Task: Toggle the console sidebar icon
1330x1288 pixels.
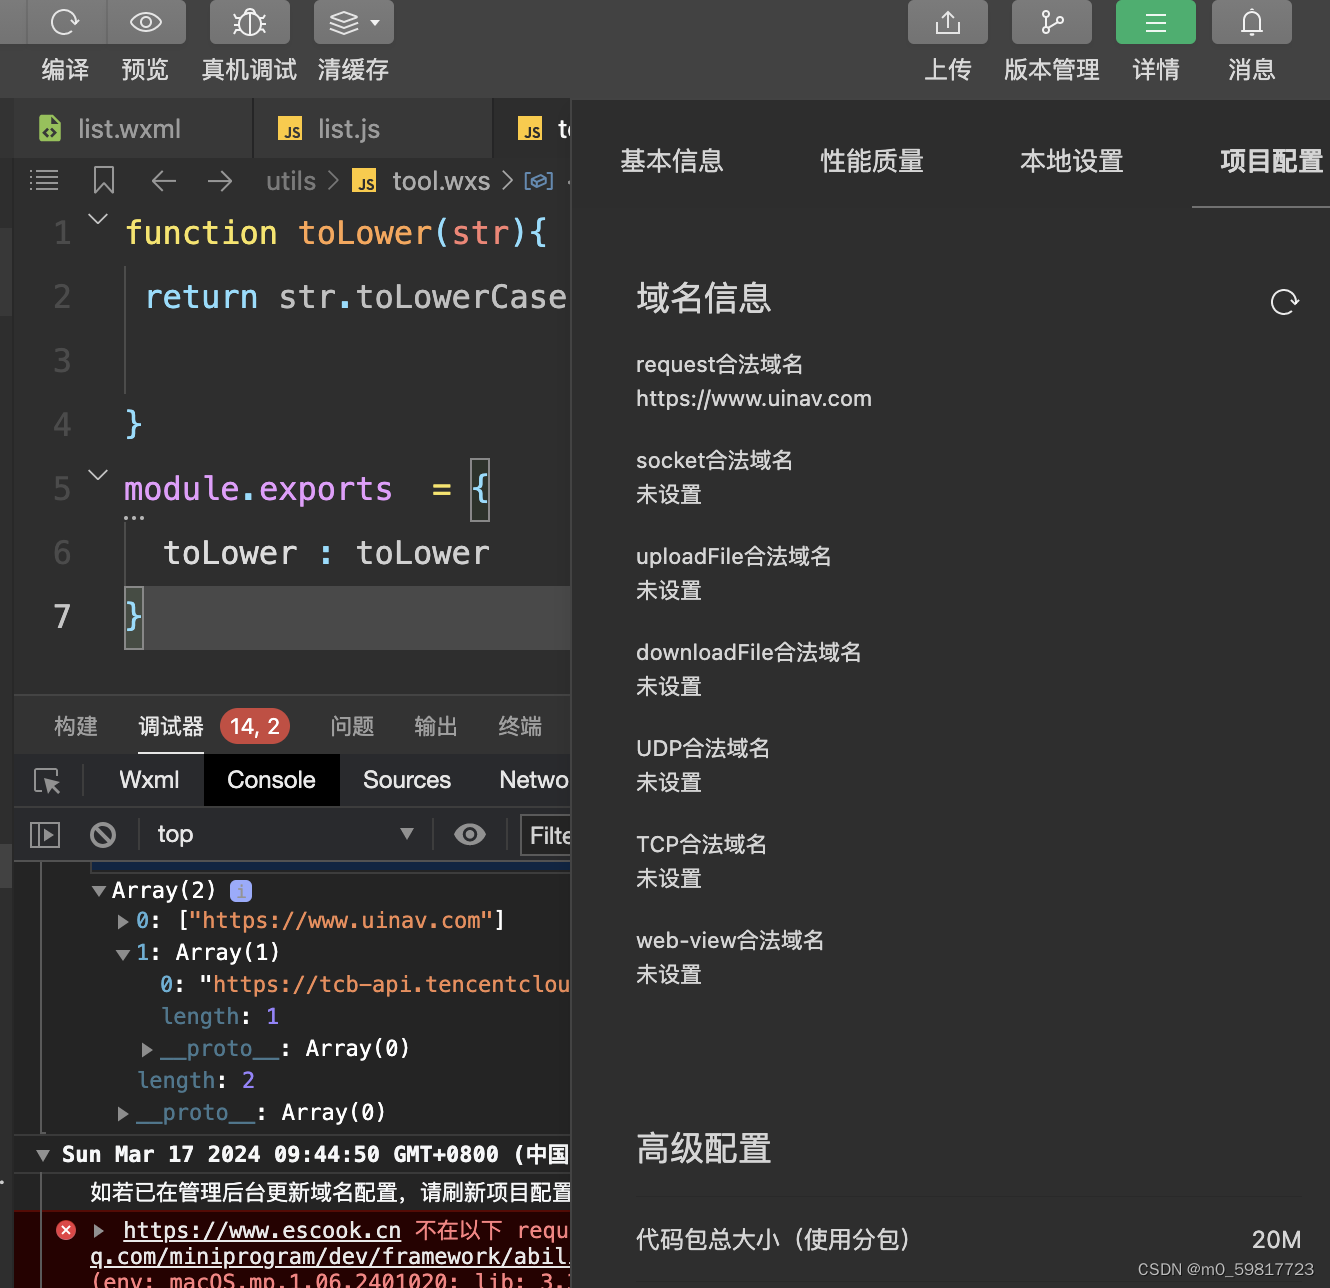Action: coord(45,834)
